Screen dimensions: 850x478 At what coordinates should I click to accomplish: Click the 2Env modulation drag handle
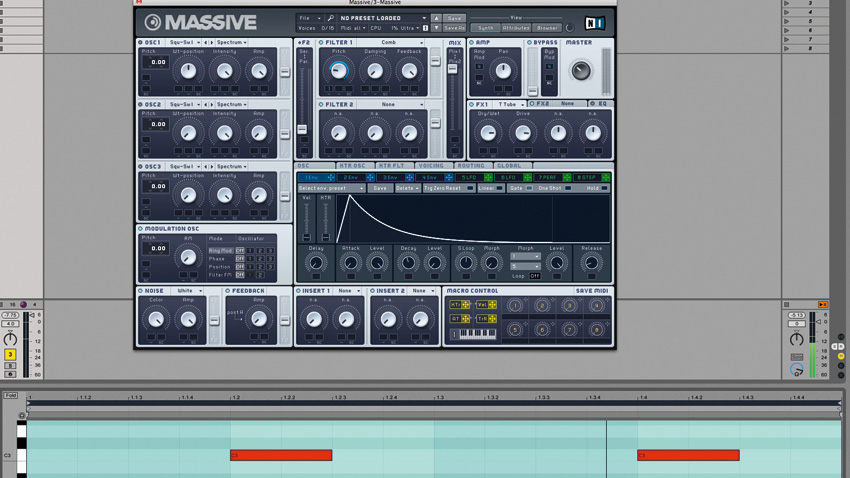point(370,177)
